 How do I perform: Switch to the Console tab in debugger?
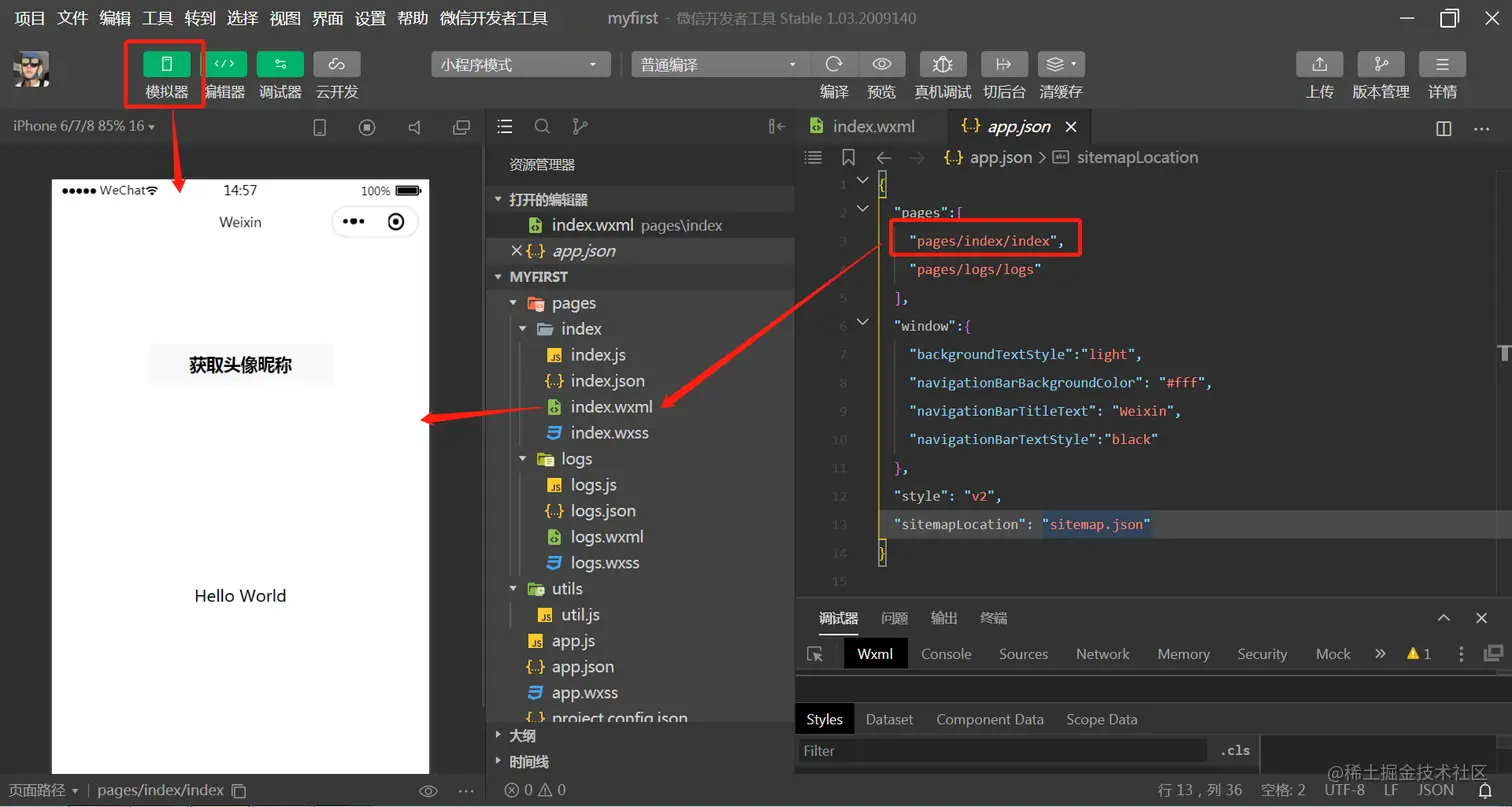(946, 654)
